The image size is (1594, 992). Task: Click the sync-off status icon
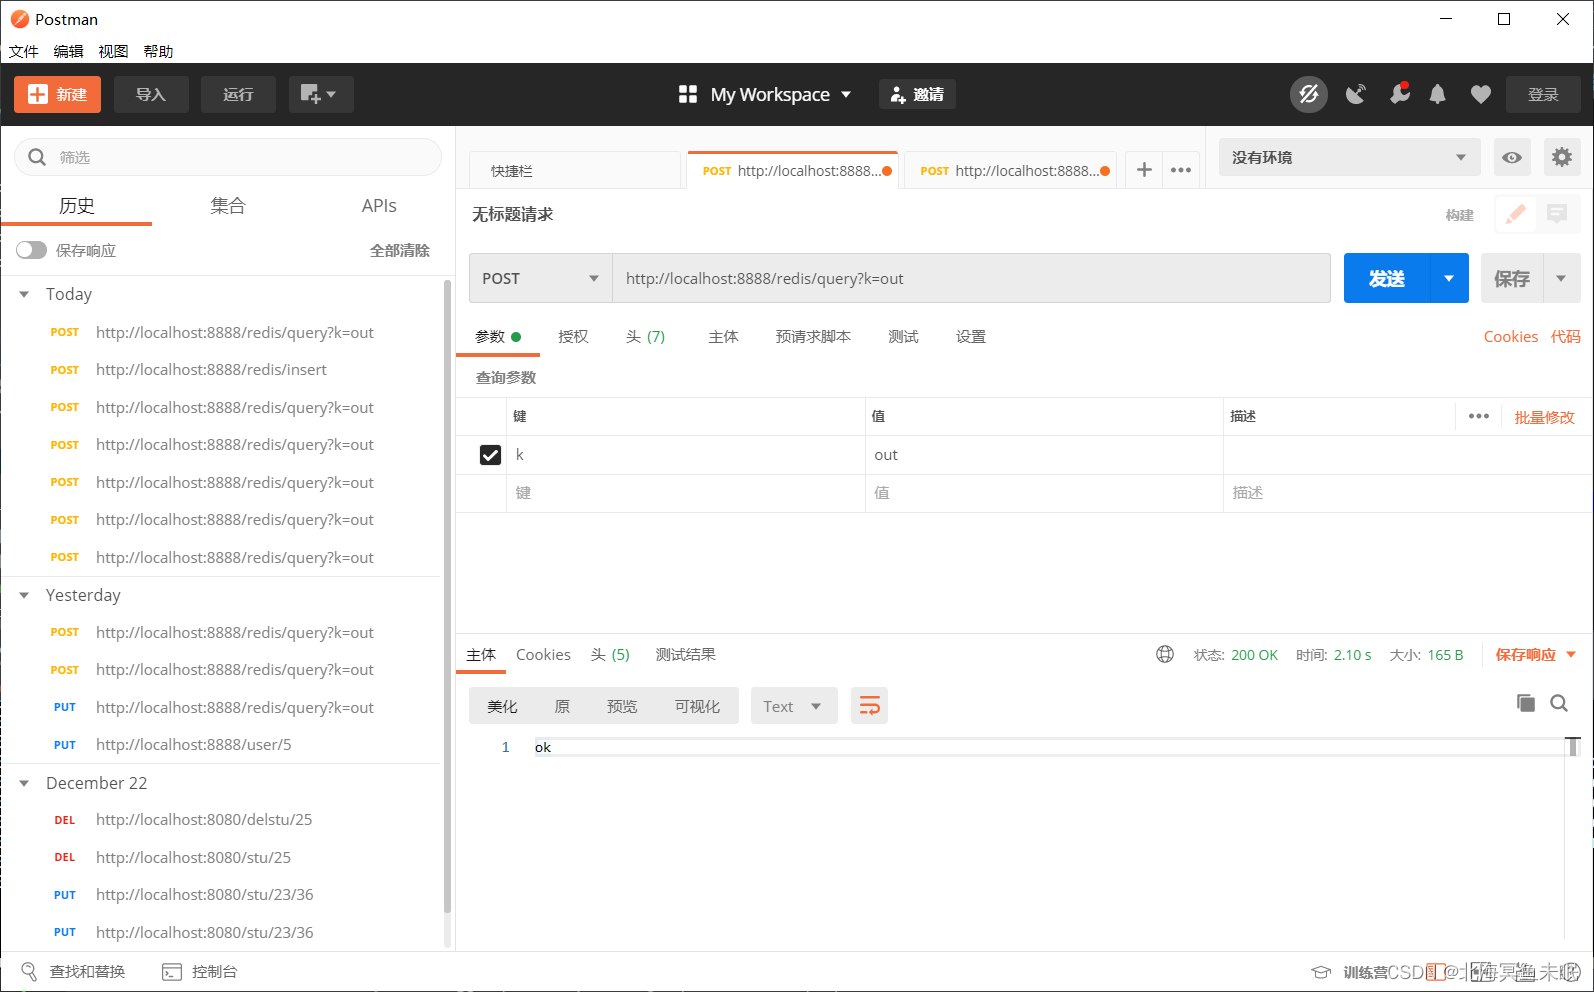click(1308, 95)
